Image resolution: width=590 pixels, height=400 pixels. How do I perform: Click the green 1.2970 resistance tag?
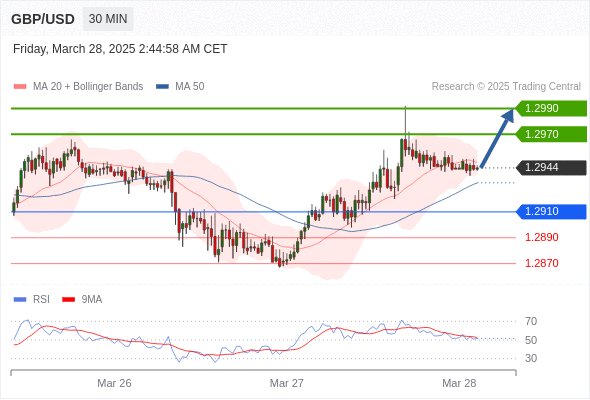point(551,134)
